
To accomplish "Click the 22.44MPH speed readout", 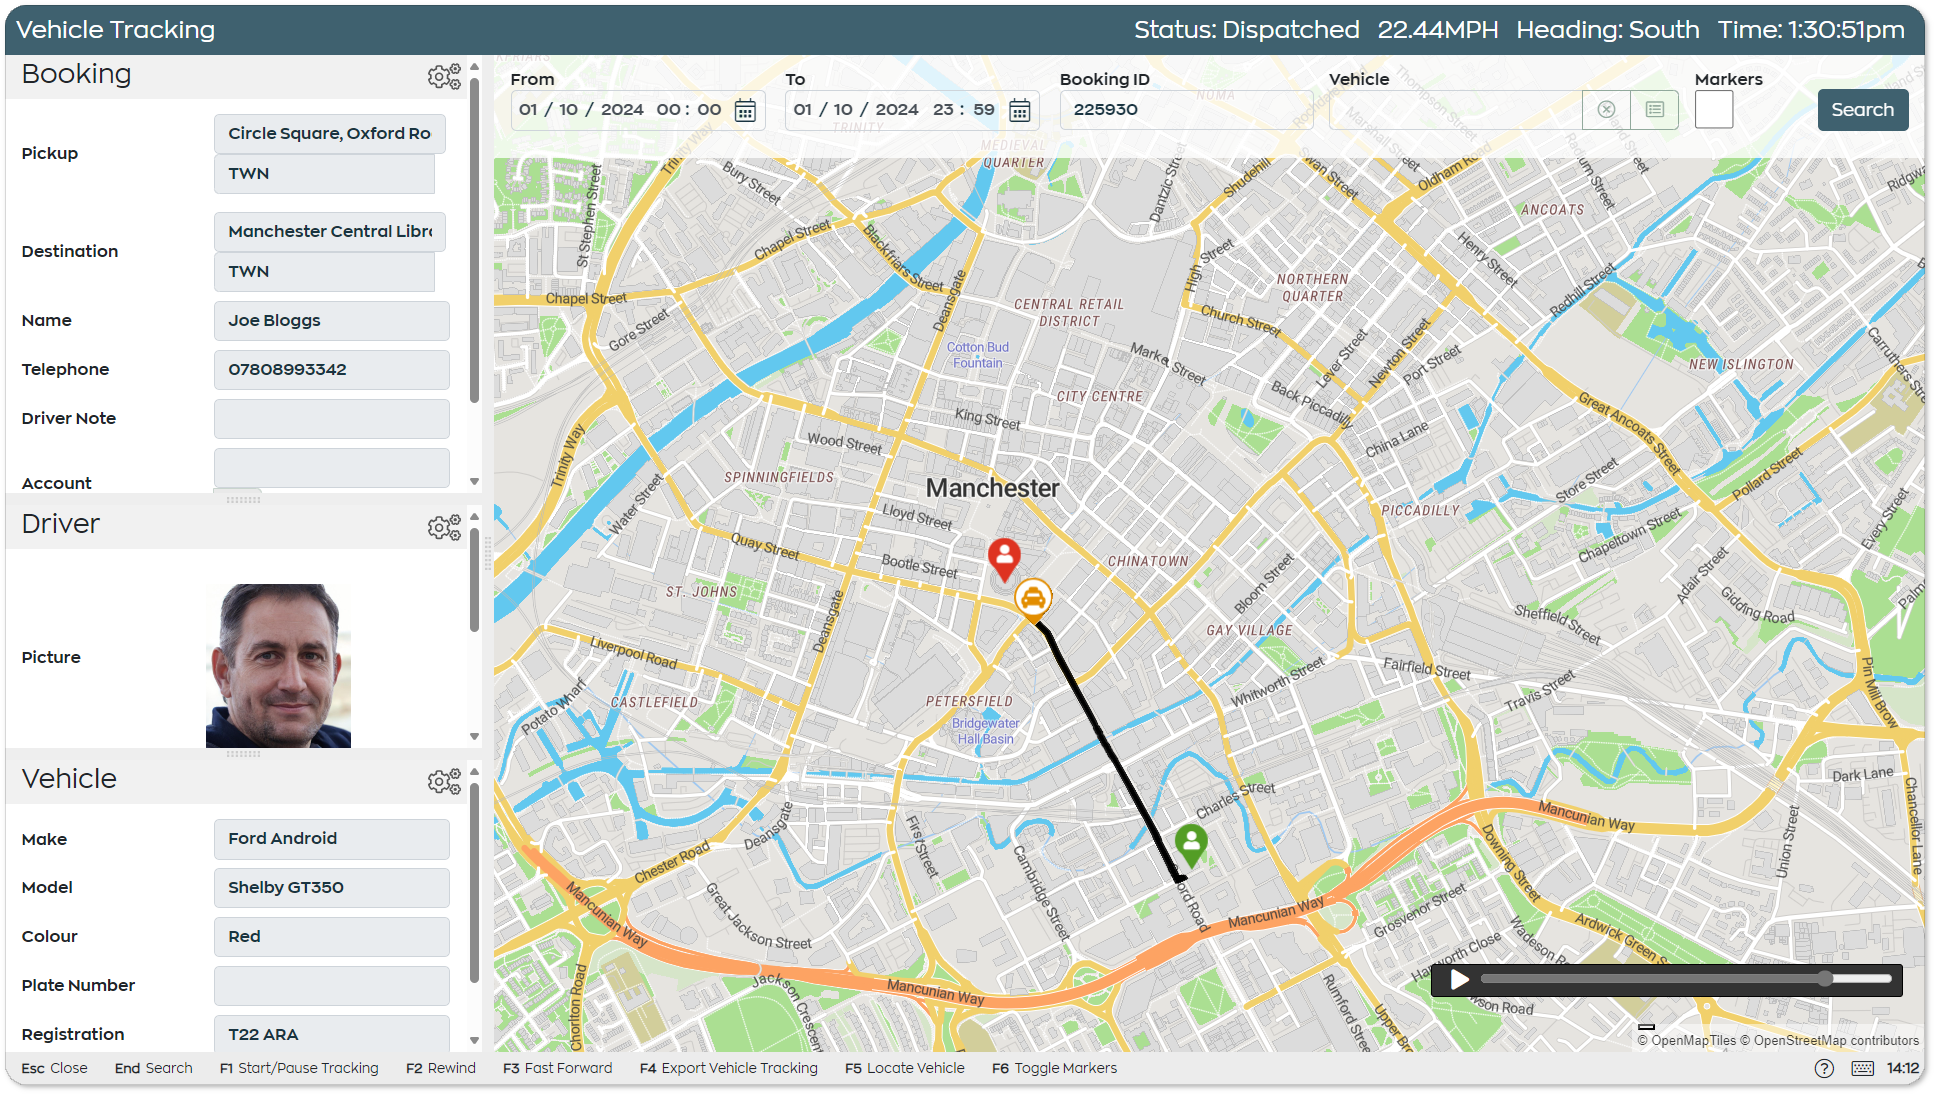I will (1438, 30).
